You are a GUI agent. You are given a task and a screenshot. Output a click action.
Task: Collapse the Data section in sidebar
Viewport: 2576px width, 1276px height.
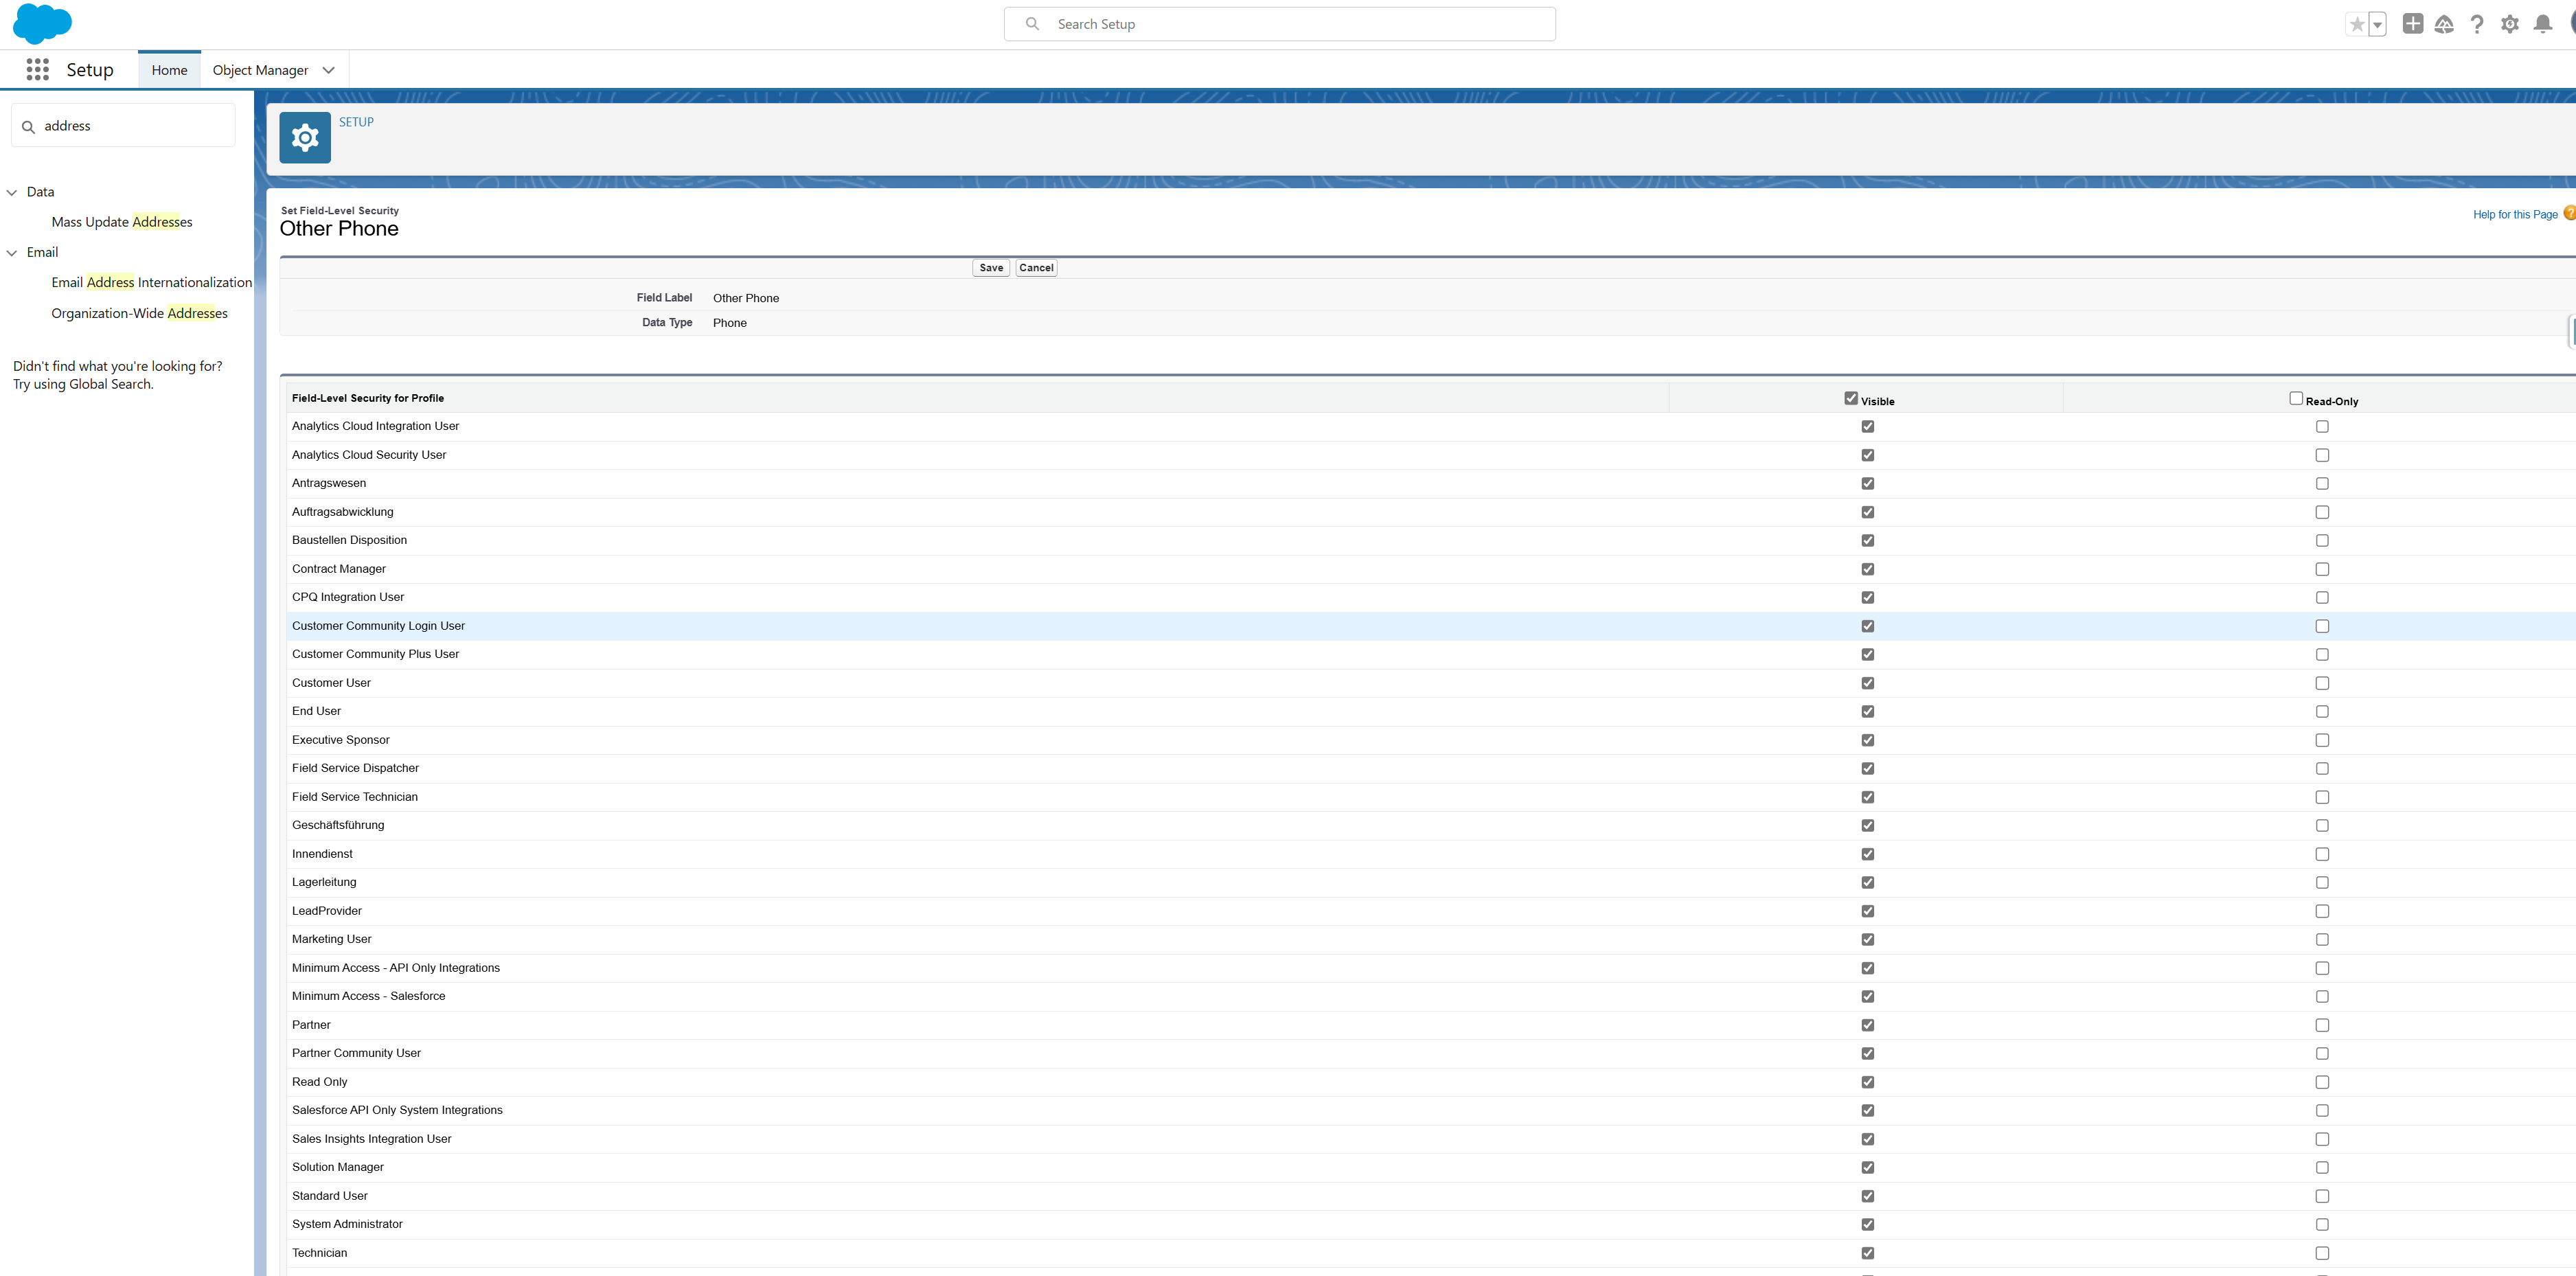coord(12,192)
